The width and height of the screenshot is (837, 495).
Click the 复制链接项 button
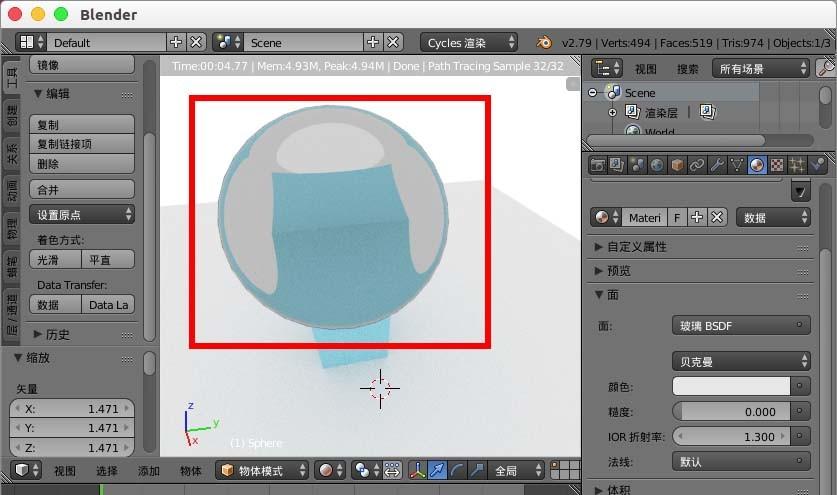point(82,144)
